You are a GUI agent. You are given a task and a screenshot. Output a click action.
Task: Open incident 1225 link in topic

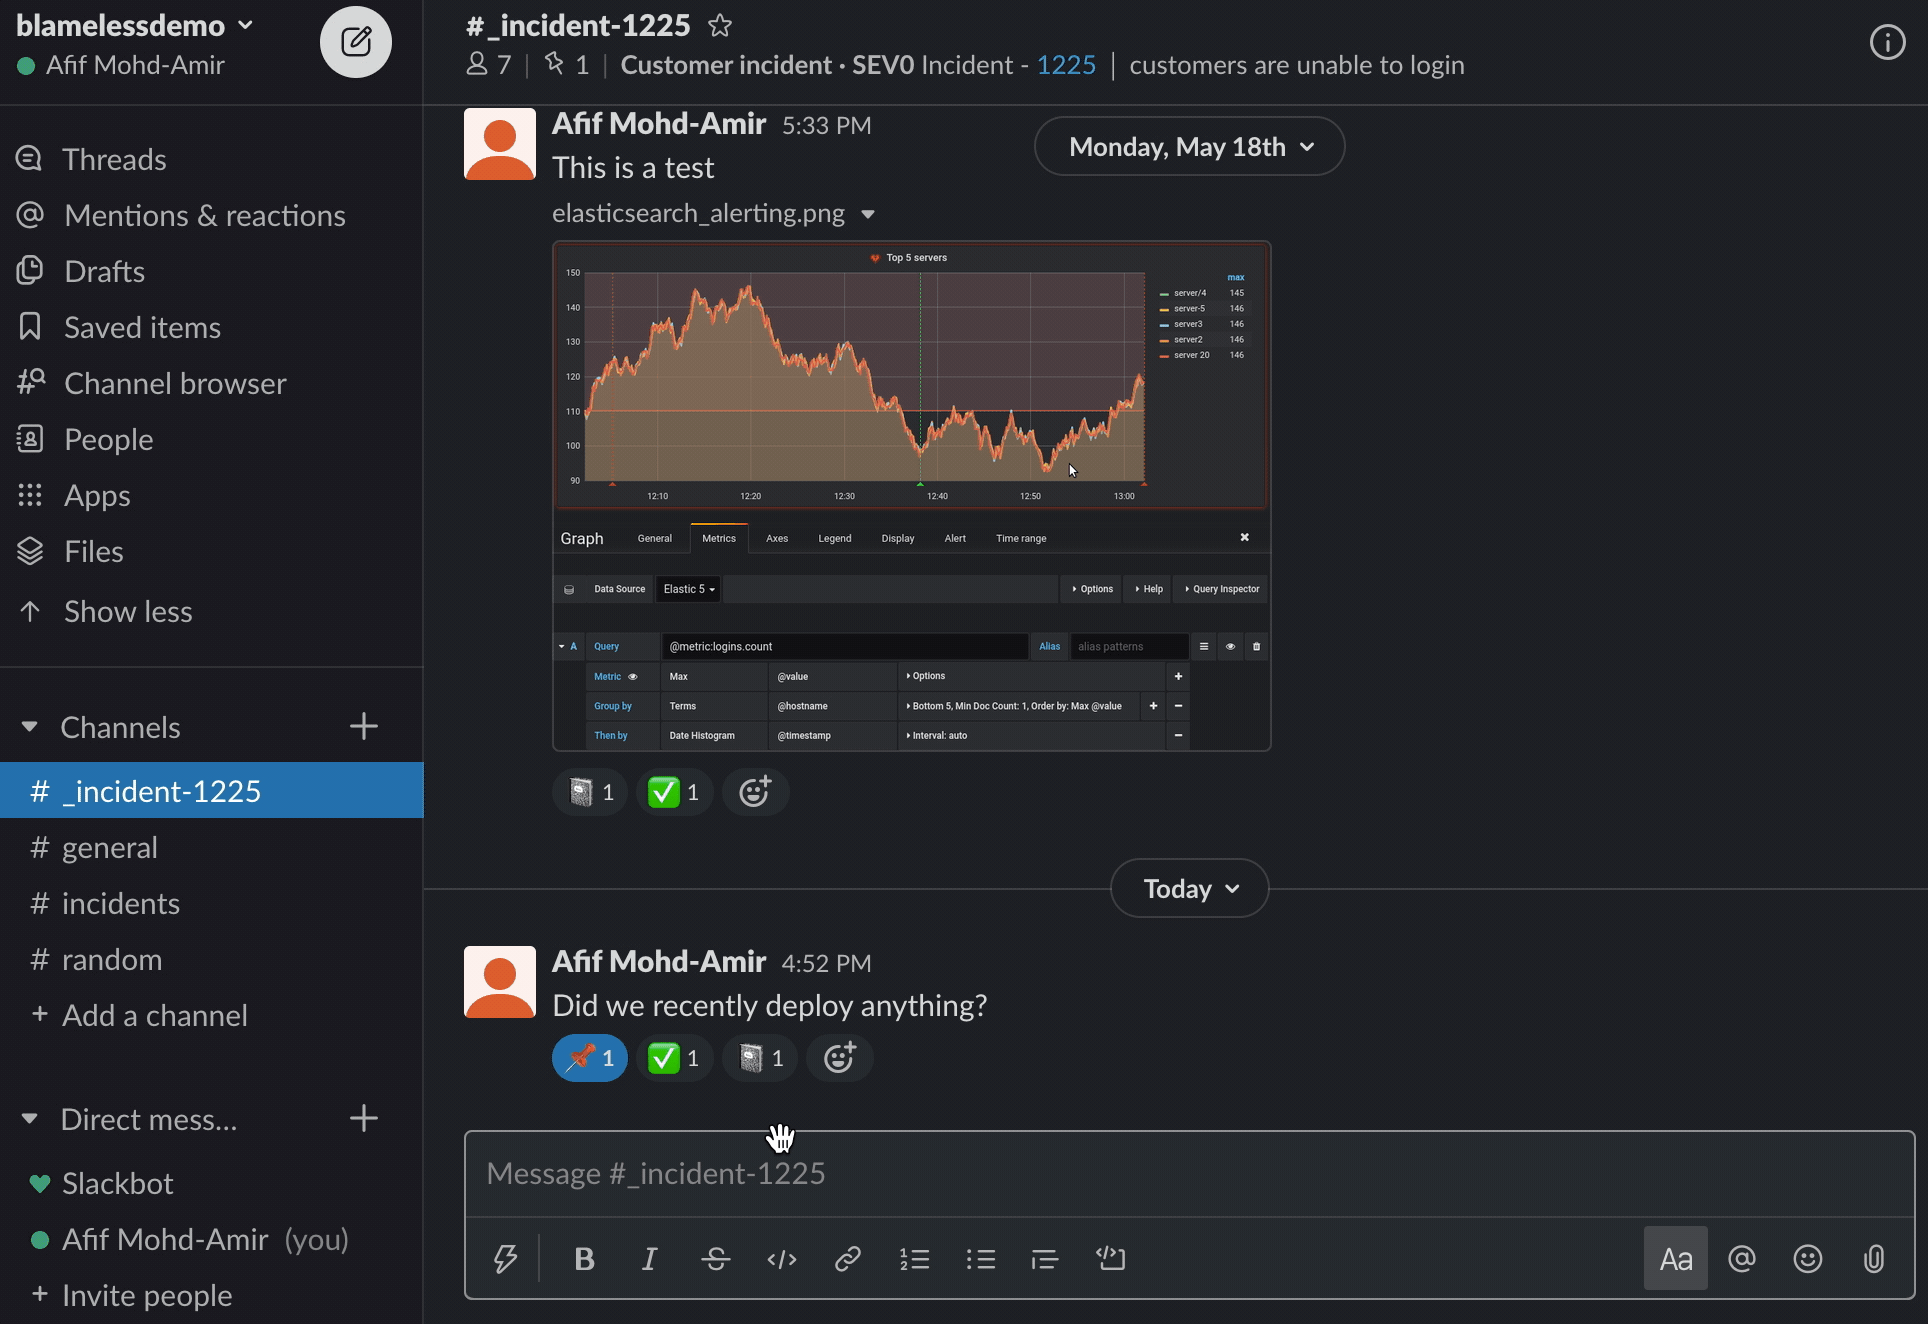1066,65
